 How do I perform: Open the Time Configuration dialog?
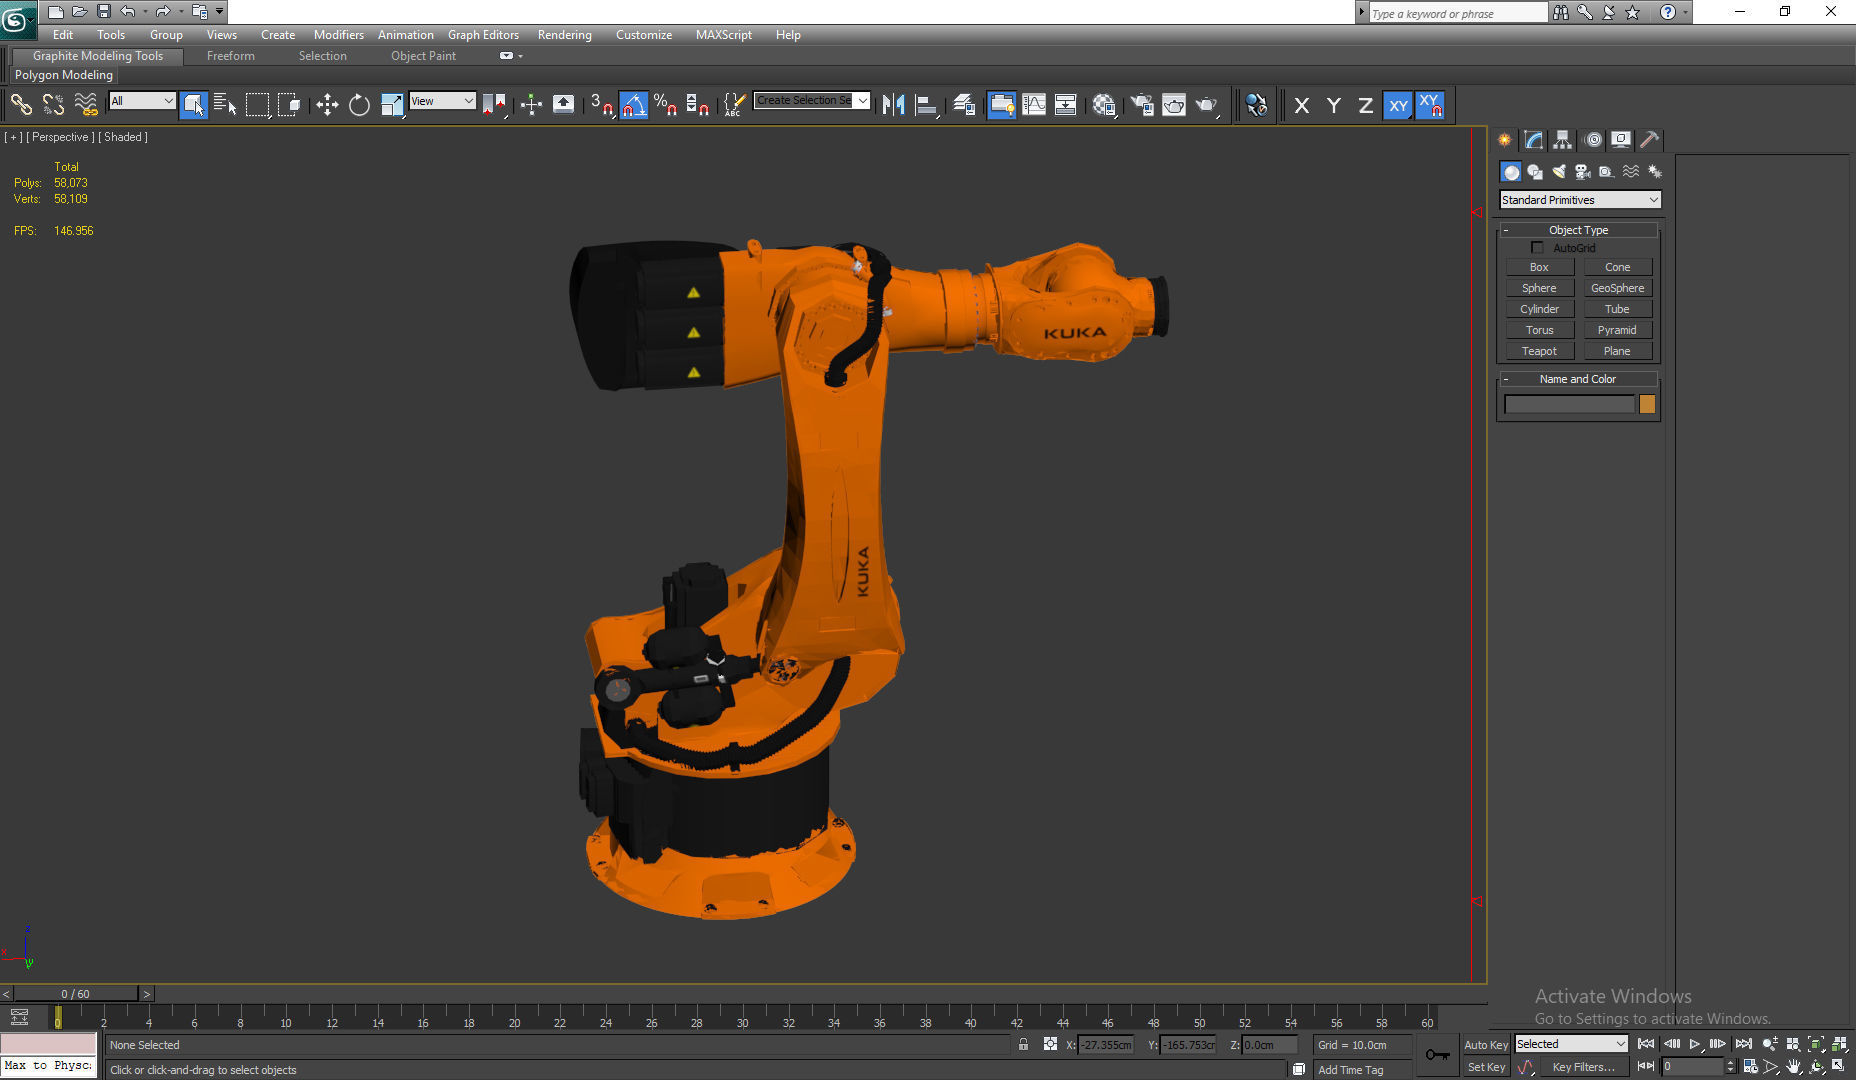[1750, 1067]
